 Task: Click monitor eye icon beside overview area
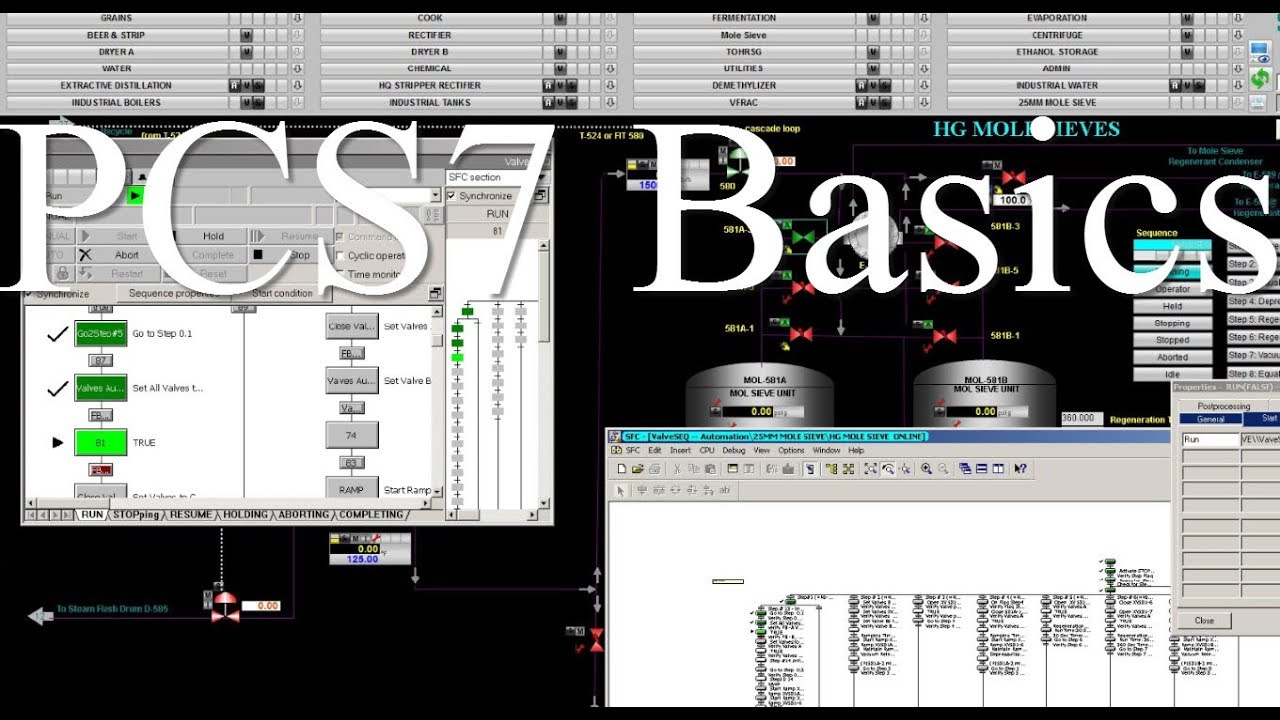(x=1260, y=52)
